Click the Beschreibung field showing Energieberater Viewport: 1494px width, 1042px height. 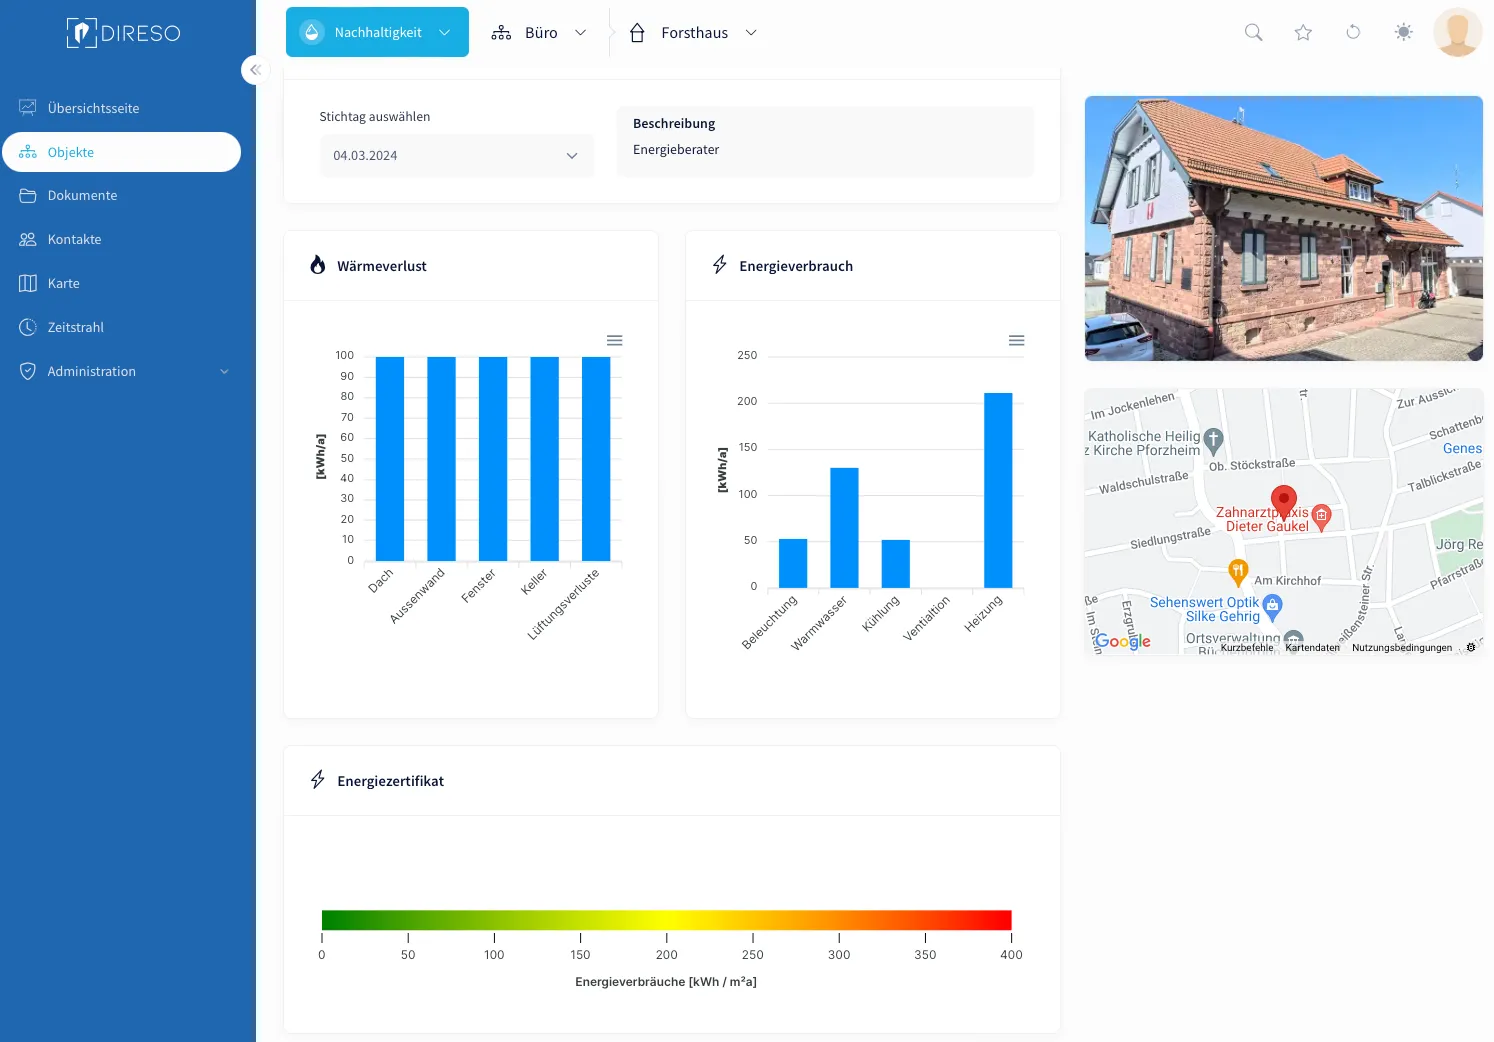tap(825, 141)
